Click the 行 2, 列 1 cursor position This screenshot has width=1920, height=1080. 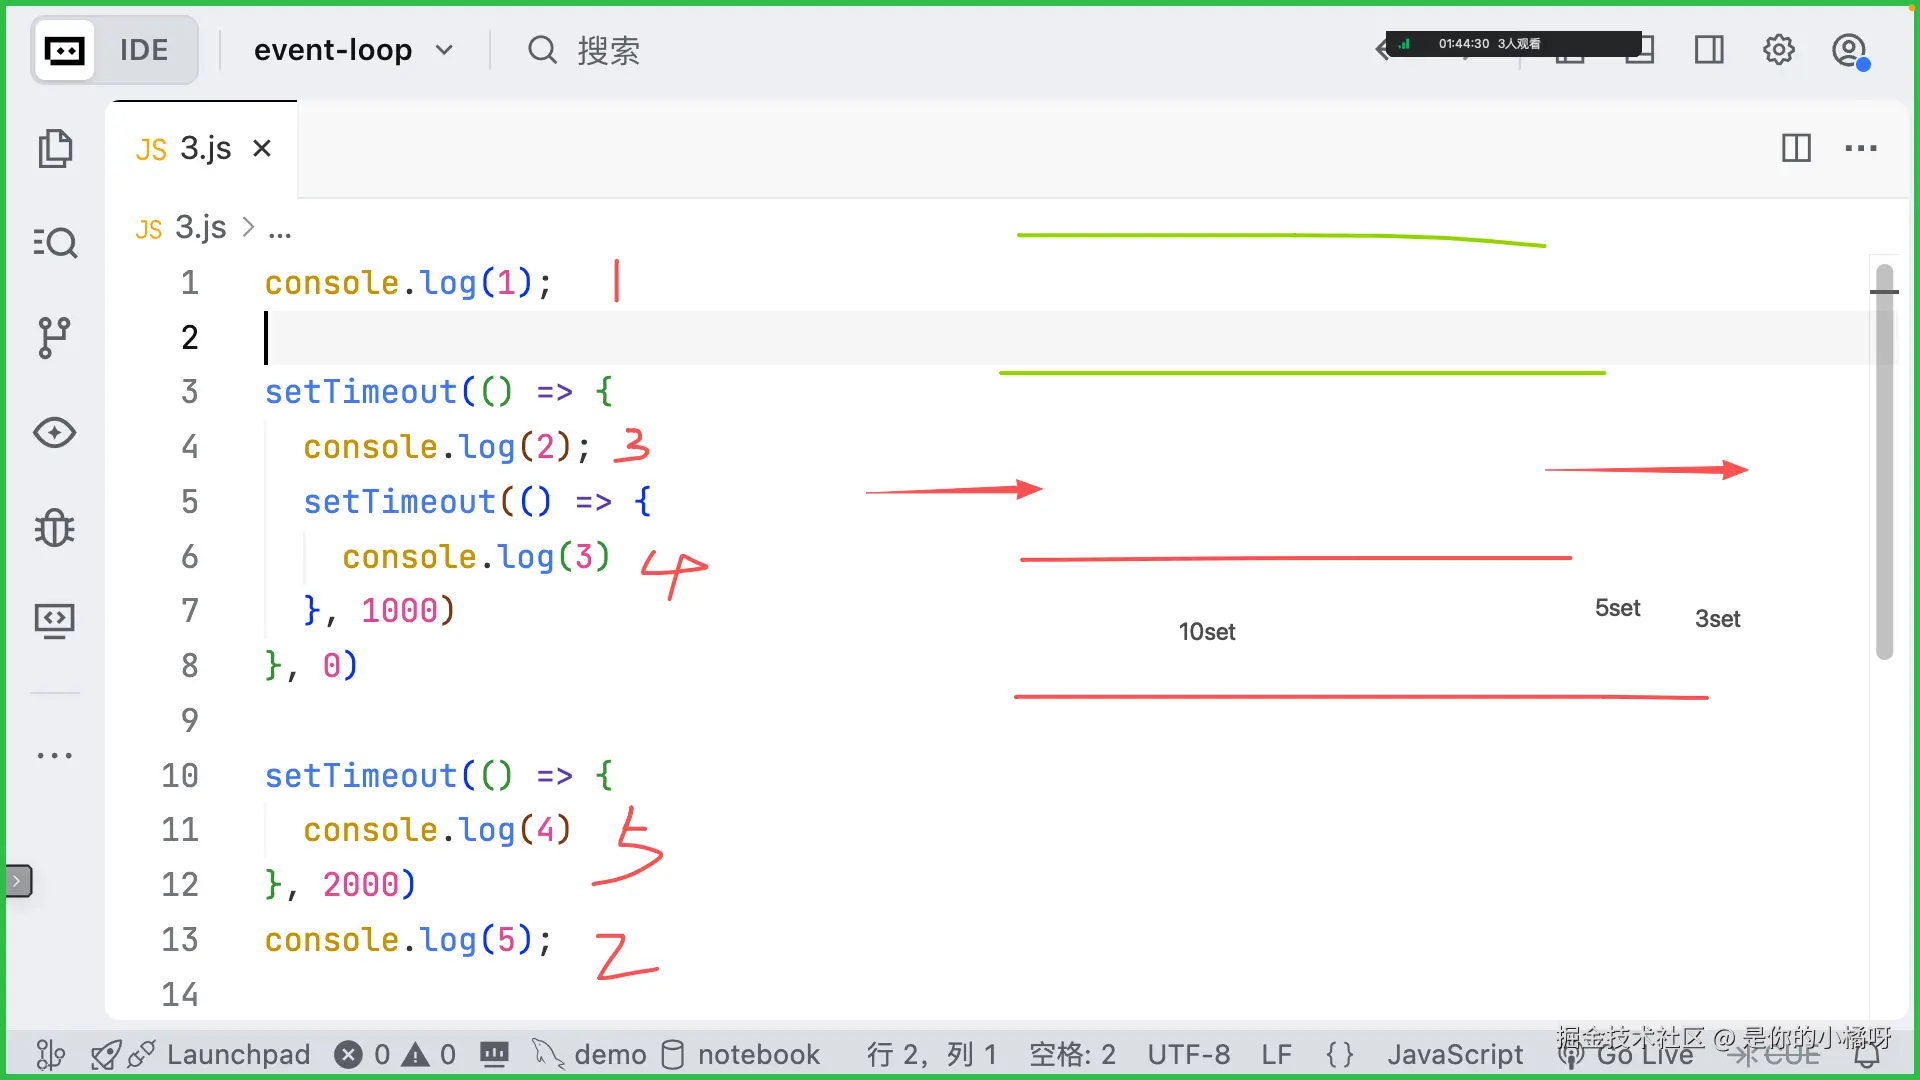click(931, 1054)
